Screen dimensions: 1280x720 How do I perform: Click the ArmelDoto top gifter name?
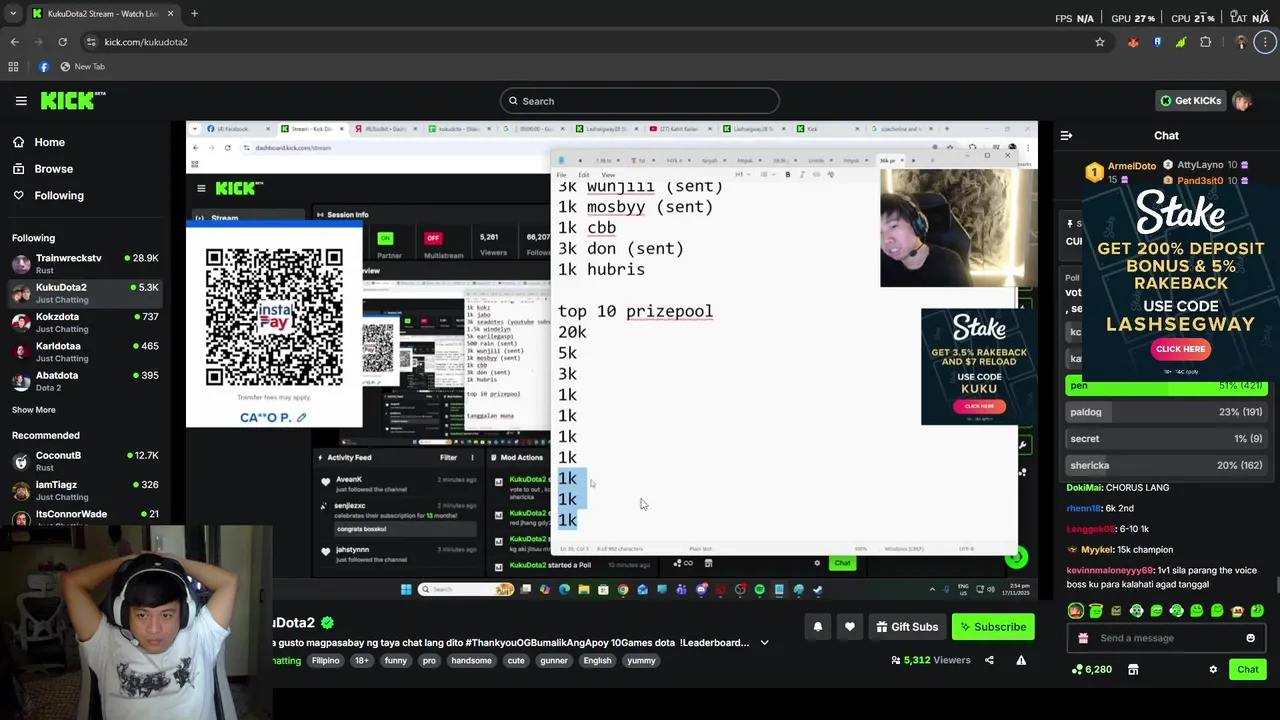click(1131, 166)
